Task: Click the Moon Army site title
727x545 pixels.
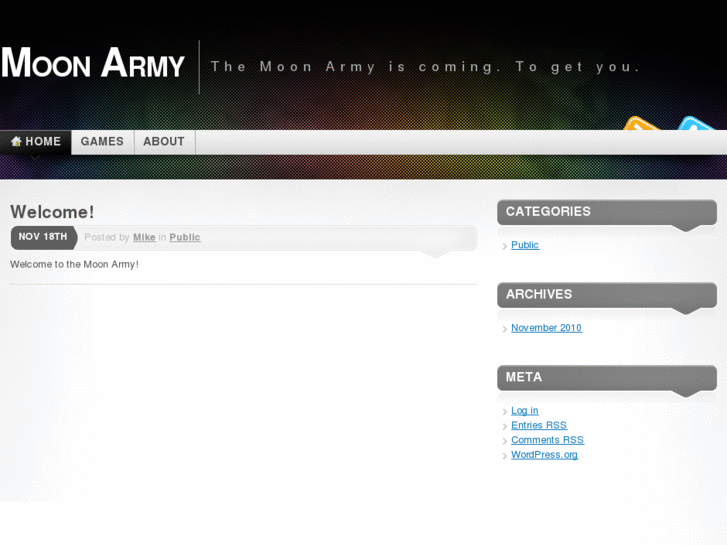Action: [x=93, y=63]
